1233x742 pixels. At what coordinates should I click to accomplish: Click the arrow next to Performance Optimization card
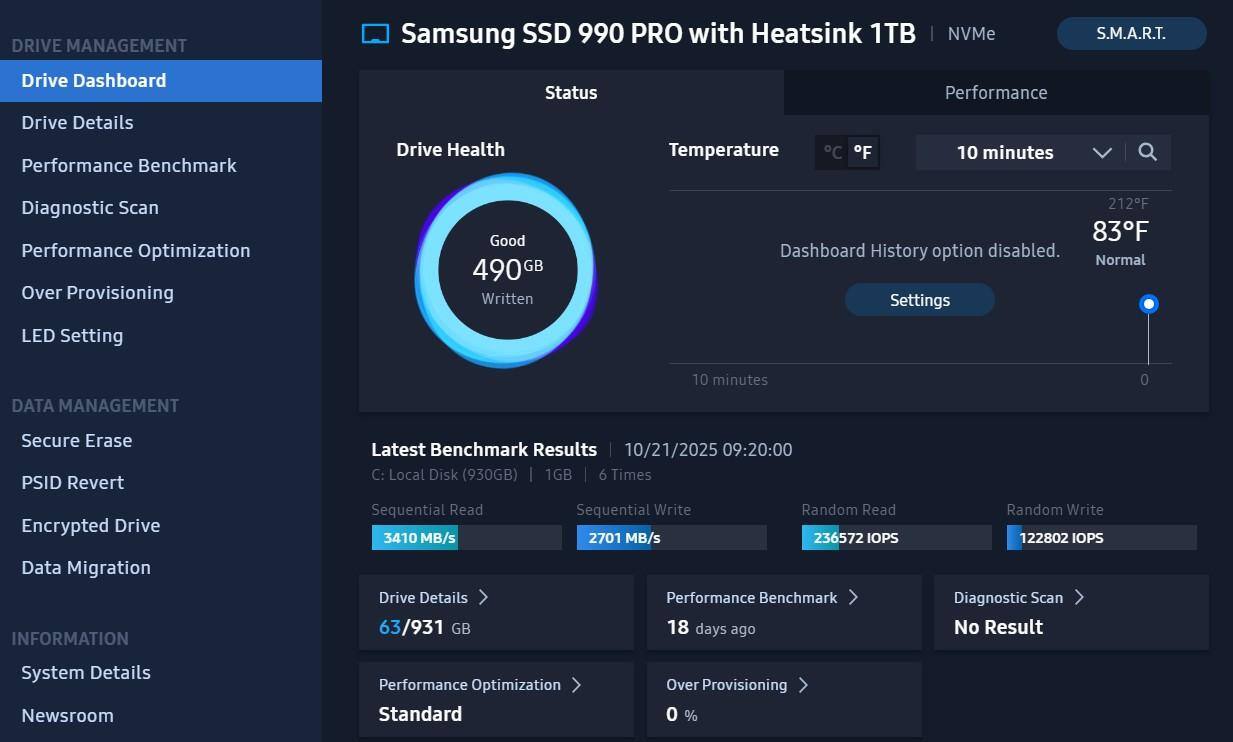point(576,684)
